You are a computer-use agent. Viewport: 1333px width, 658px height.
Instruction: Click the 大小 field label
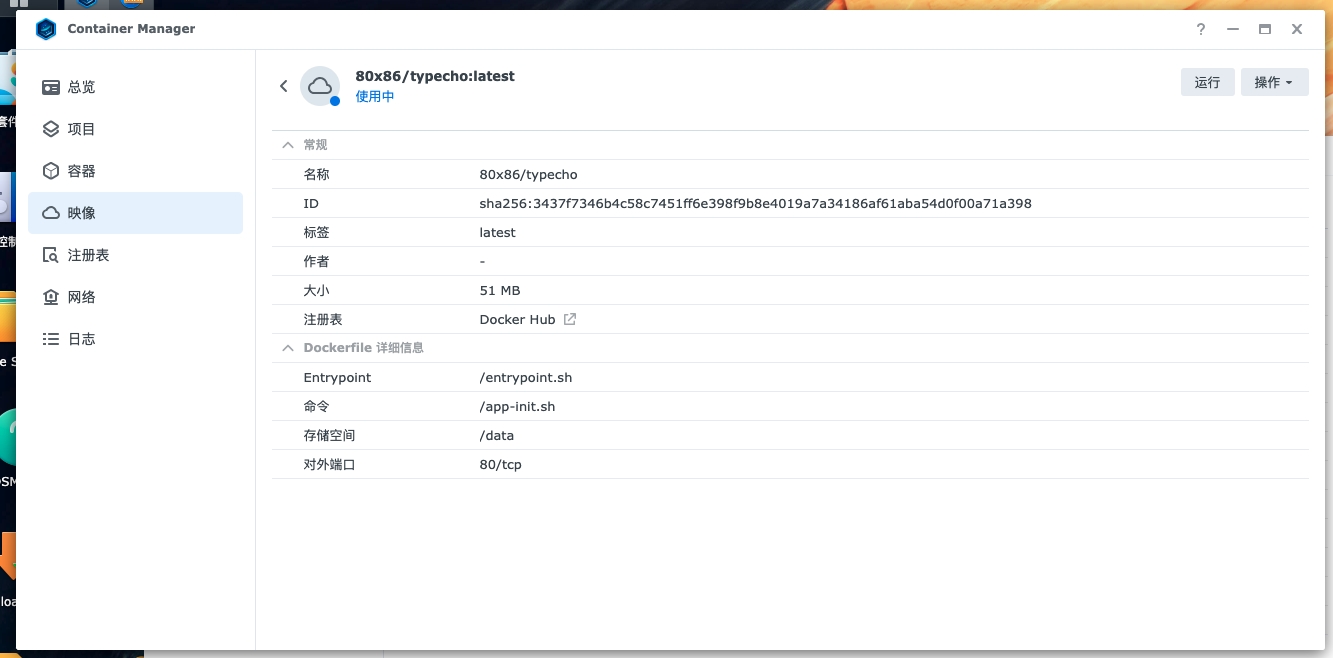(317, 290)
